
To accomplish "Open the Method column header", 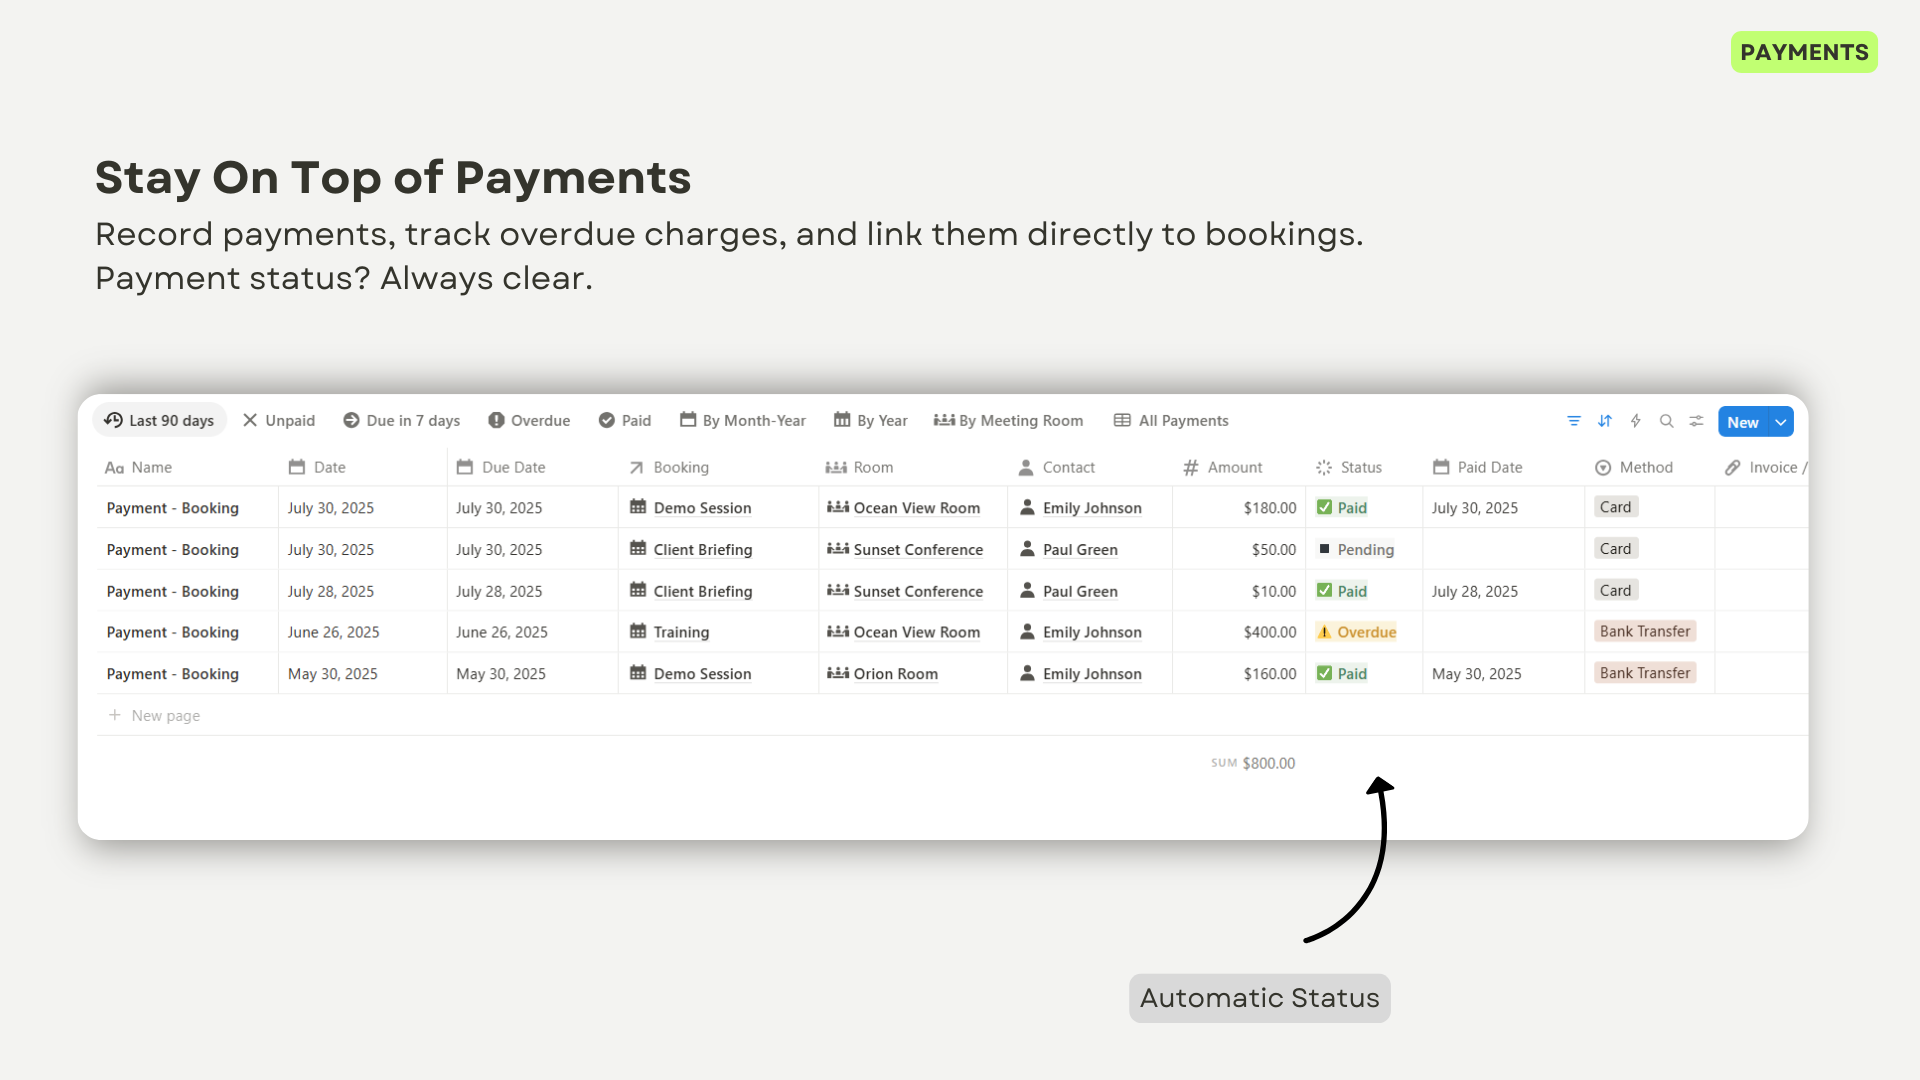I will (1634, 467).
